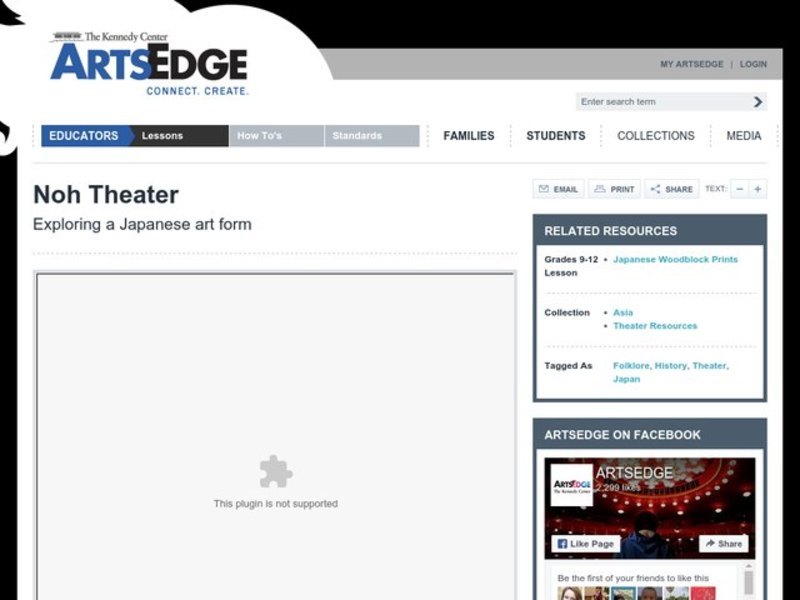Screen dimensions: 800x600
Task: Open the Students menu
Action: (x=555, y=136)
